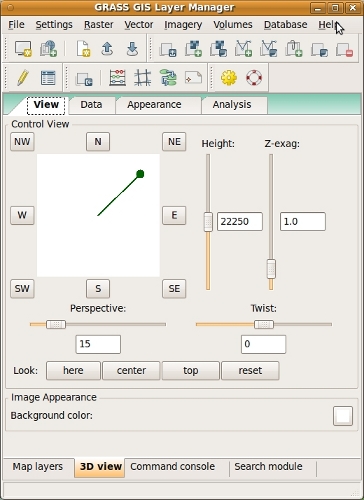Viewport: 364px width, 500px height.
Task: Select the pencil Edit vector icon
Action: (23, 78)
